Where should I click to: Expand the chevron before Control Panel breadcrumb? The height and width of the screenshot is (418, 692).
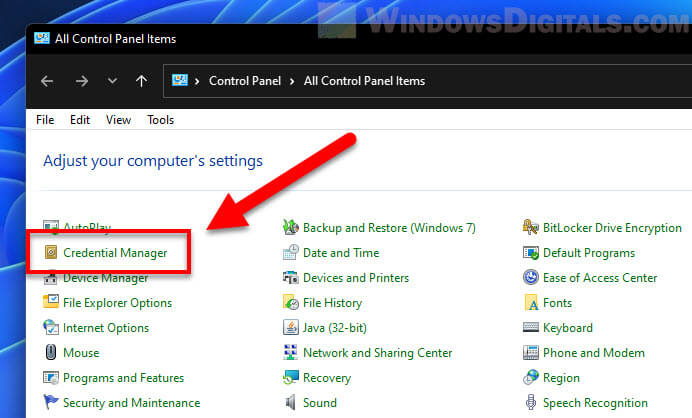tap(197, 81)
